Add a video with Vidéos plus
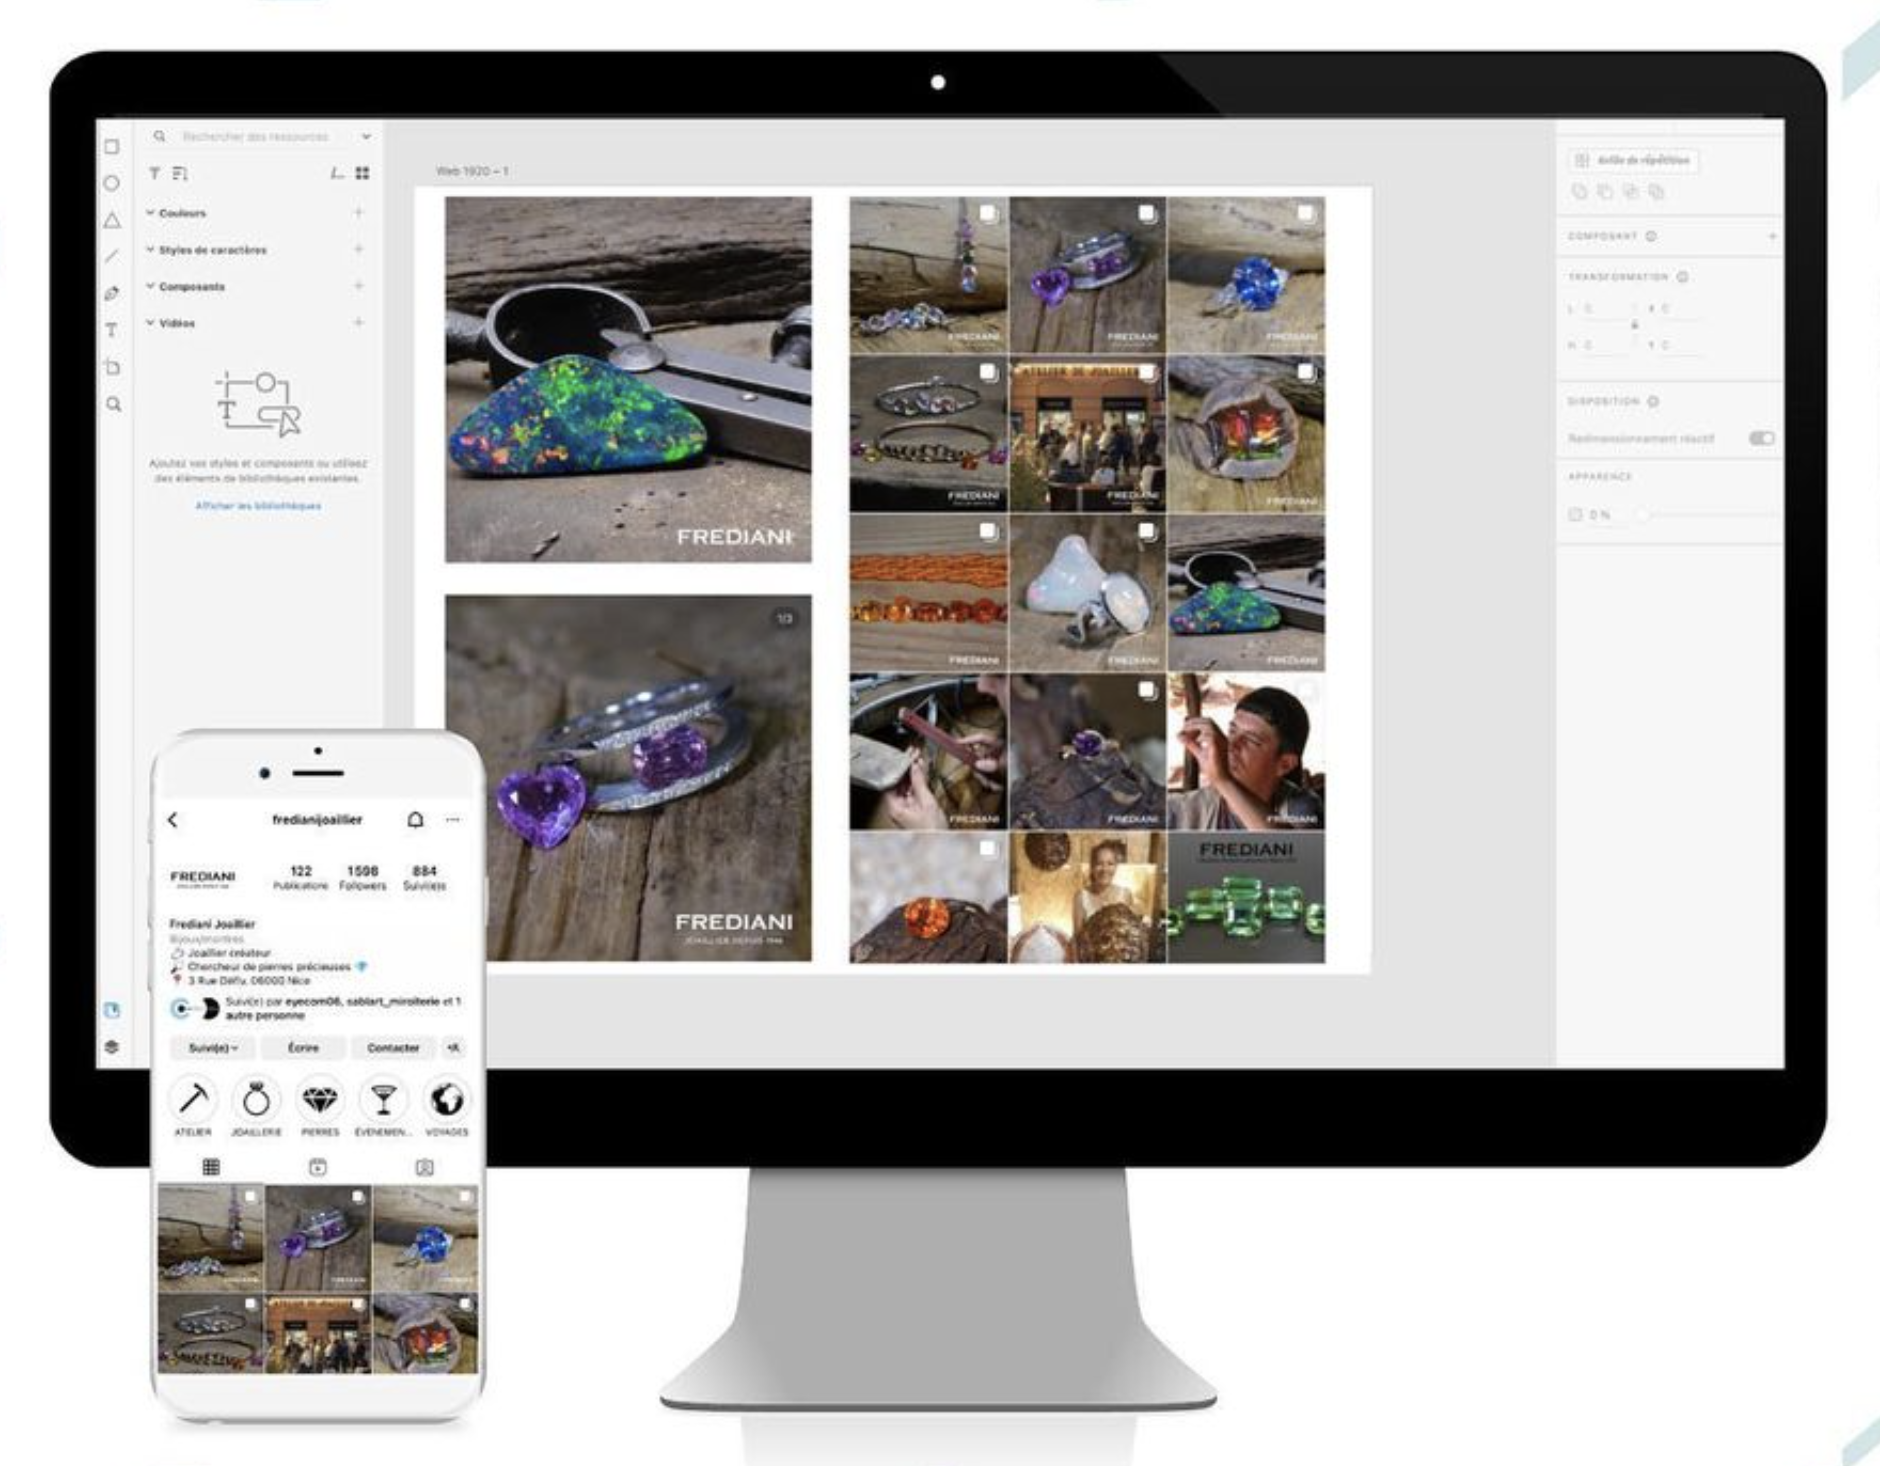1880x1466 pixels. click(x=358, y=322)
